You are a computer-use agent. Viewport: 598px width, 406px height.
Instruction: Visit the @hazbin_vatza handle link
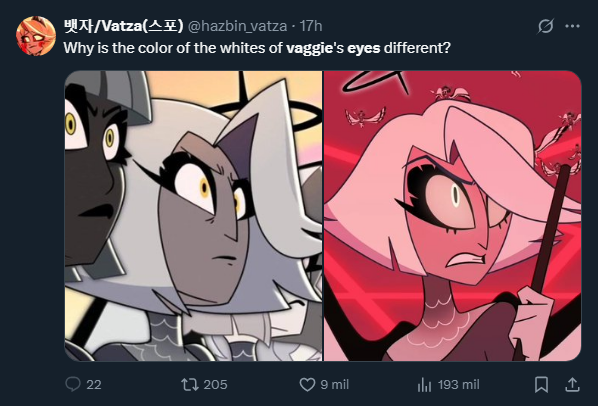237,26
